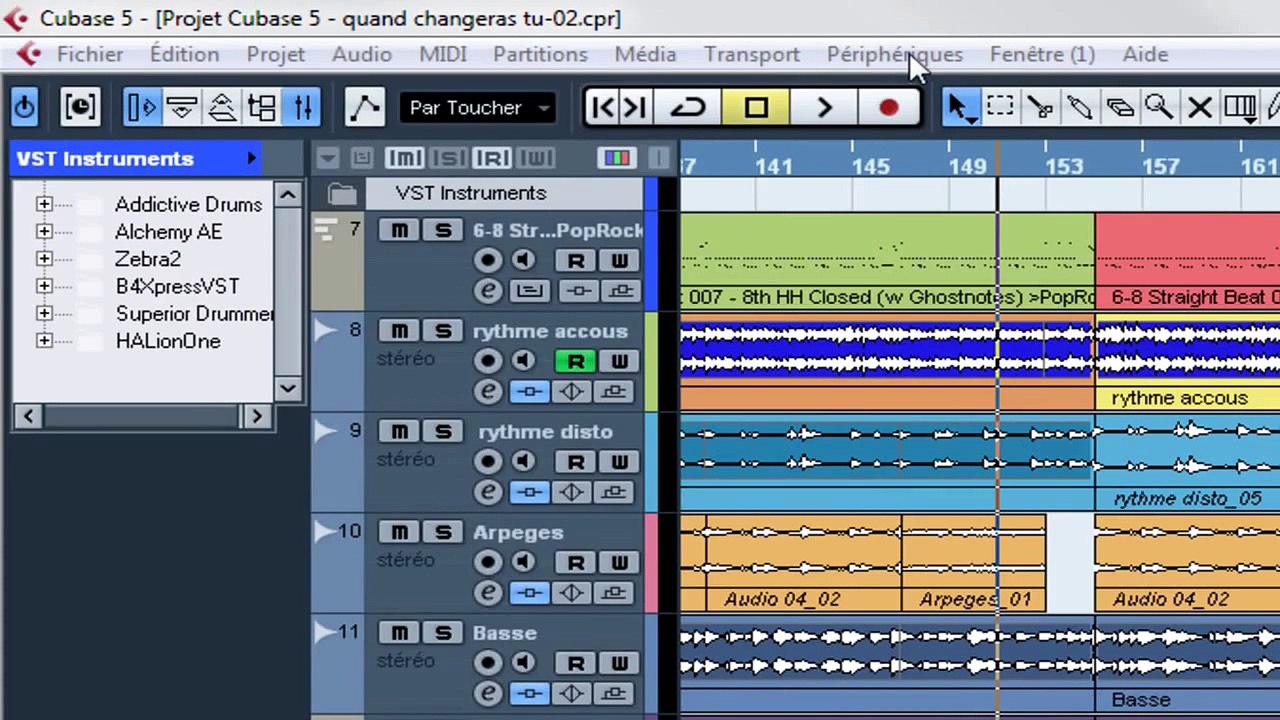The image size is (1280, 720).
Task: Select the Arpeges_01 audio clip
Action: click(973, 563)
